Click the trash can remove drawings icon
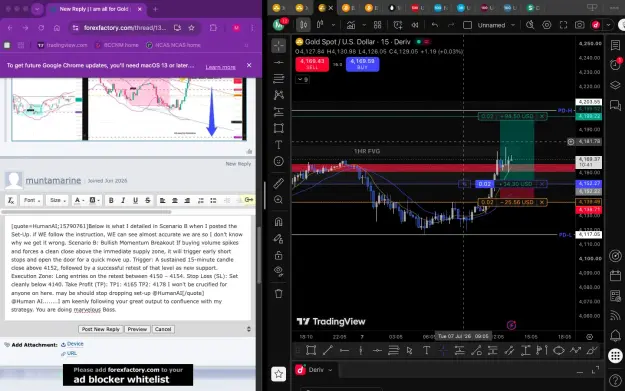This screenshot has height=391, width=625. (279, 294)
